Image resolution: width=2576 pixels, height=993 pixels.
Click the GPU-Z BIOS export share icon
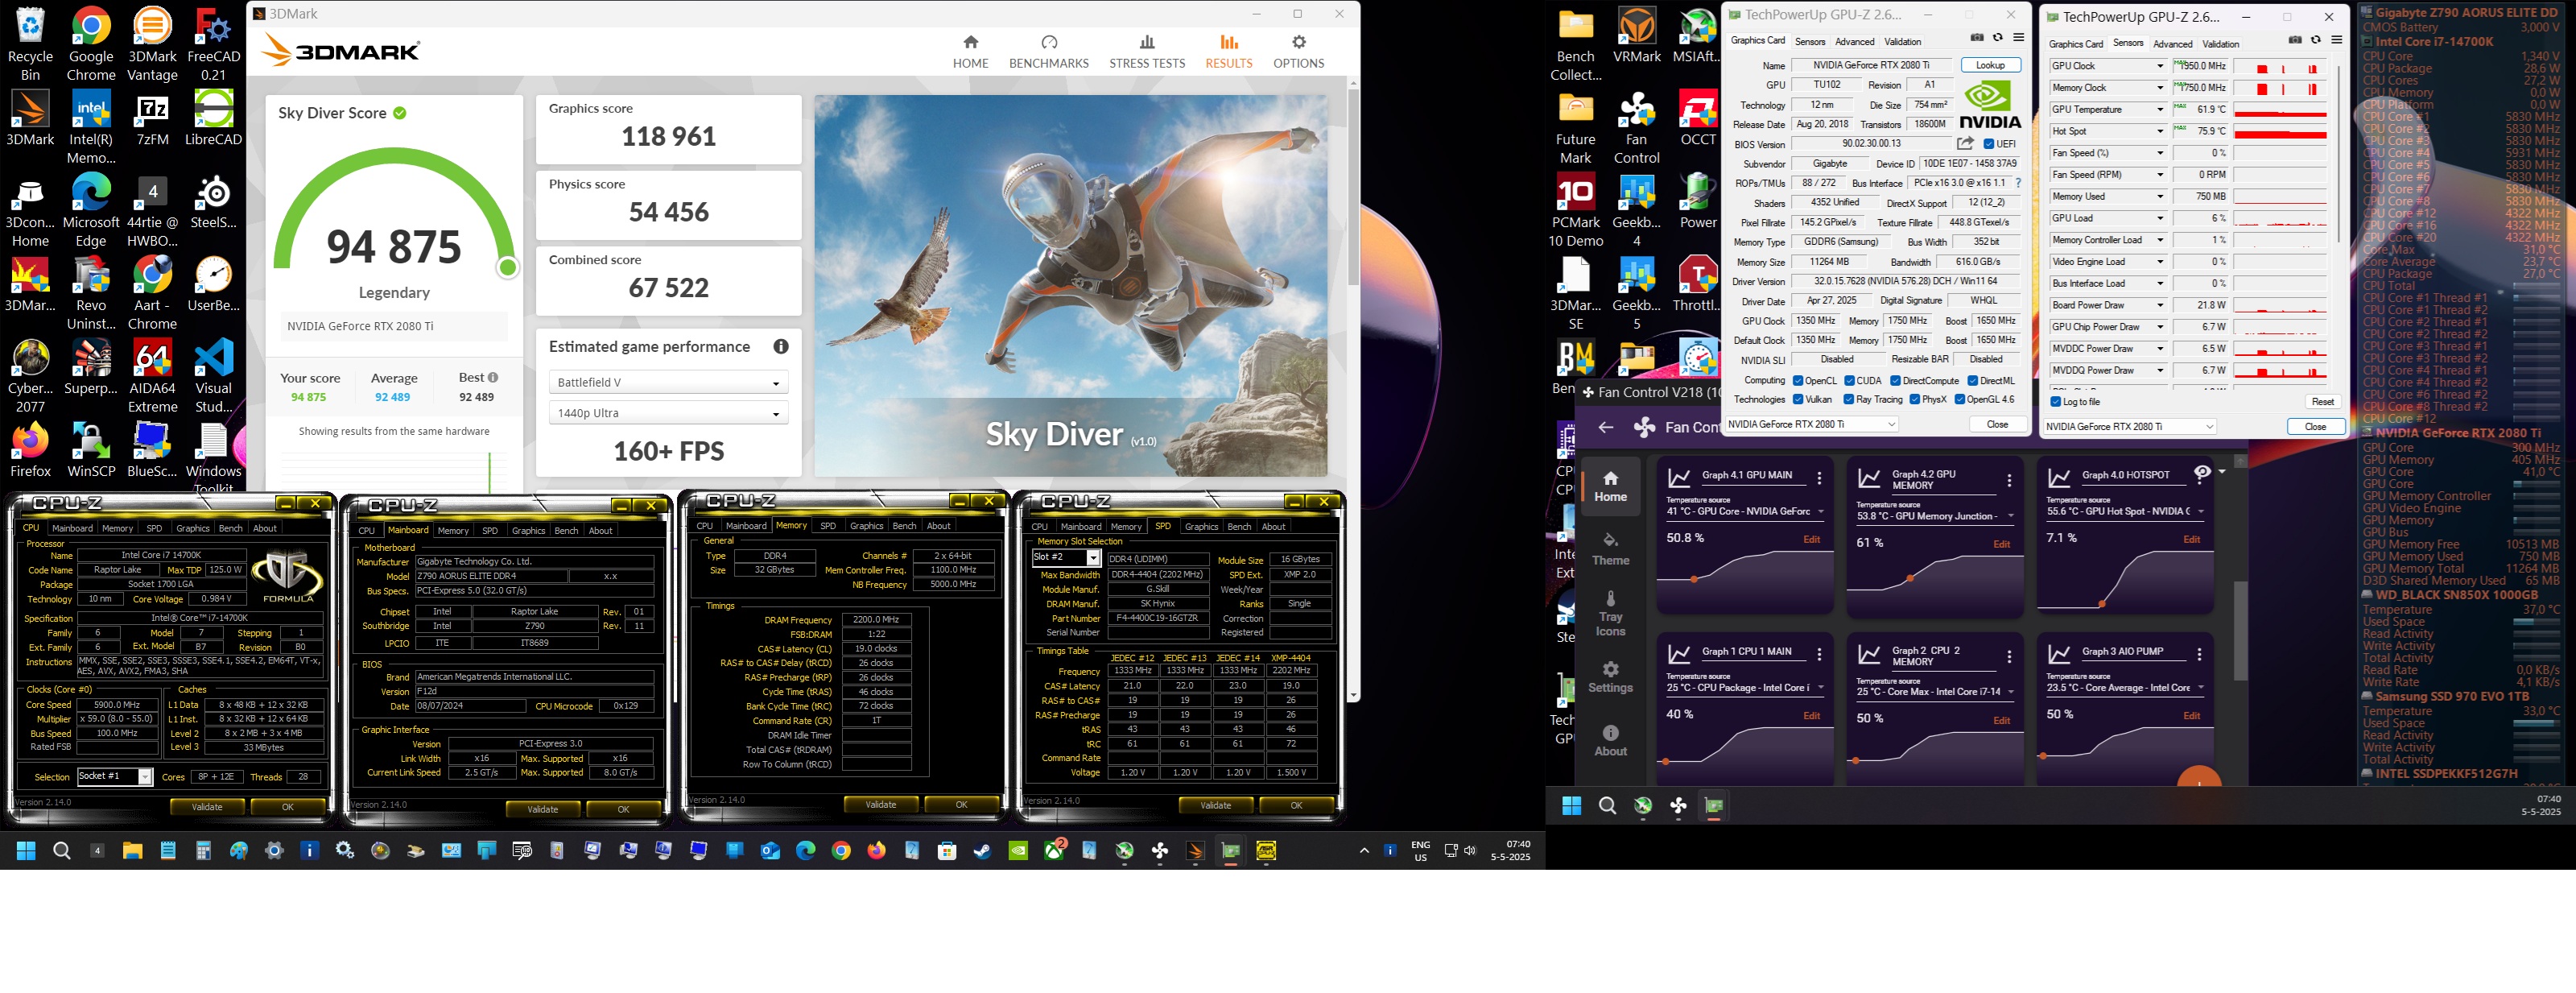pyautogui.click(x=1965, y=143)
